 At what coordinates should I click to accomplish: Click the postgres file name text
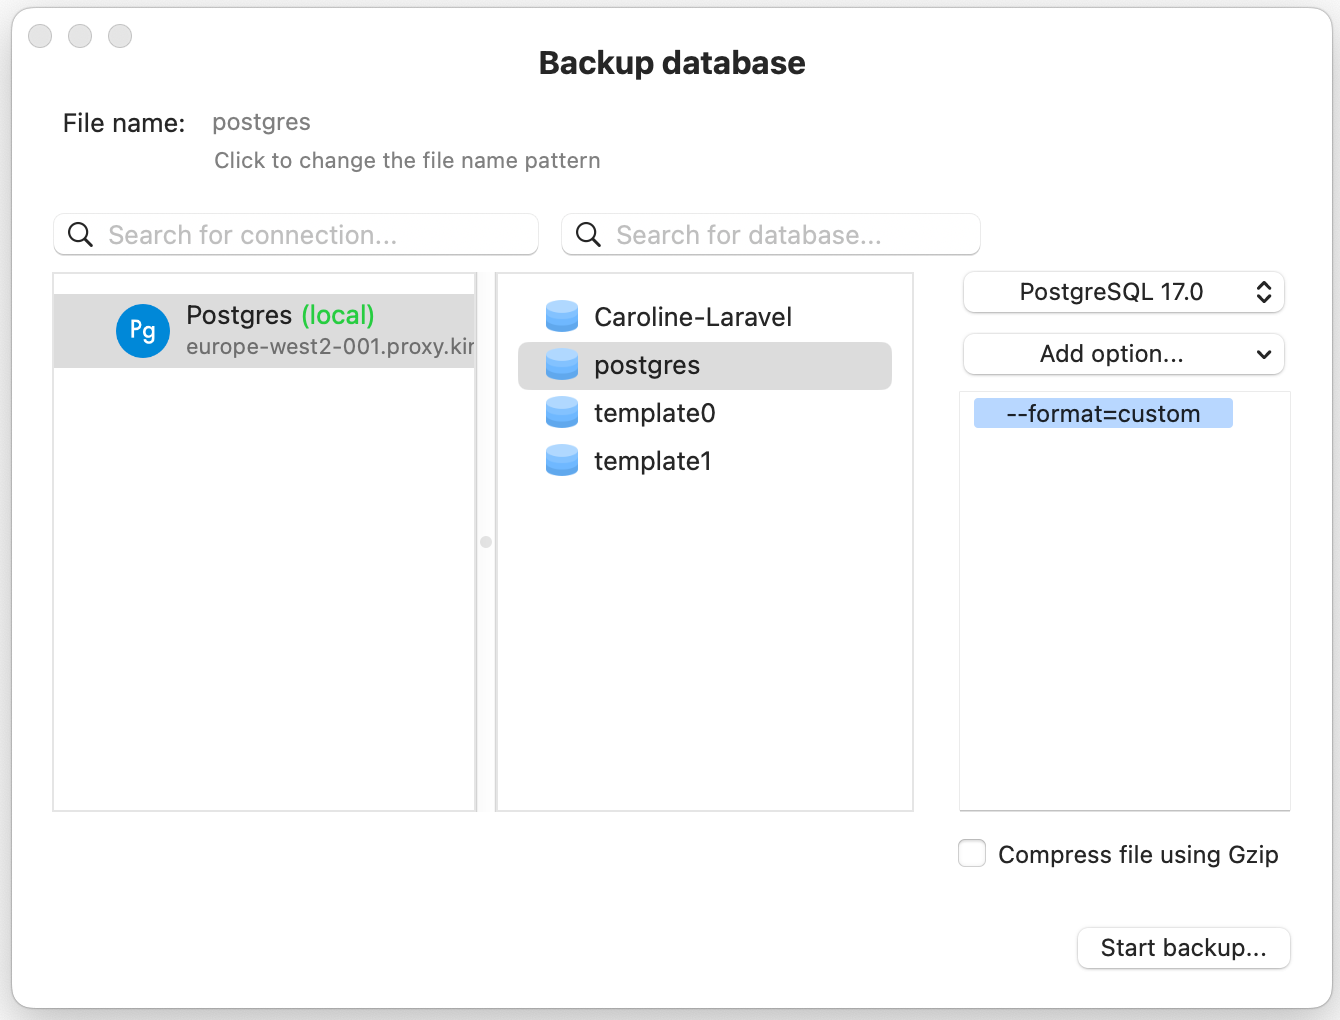tap(261, 122)
